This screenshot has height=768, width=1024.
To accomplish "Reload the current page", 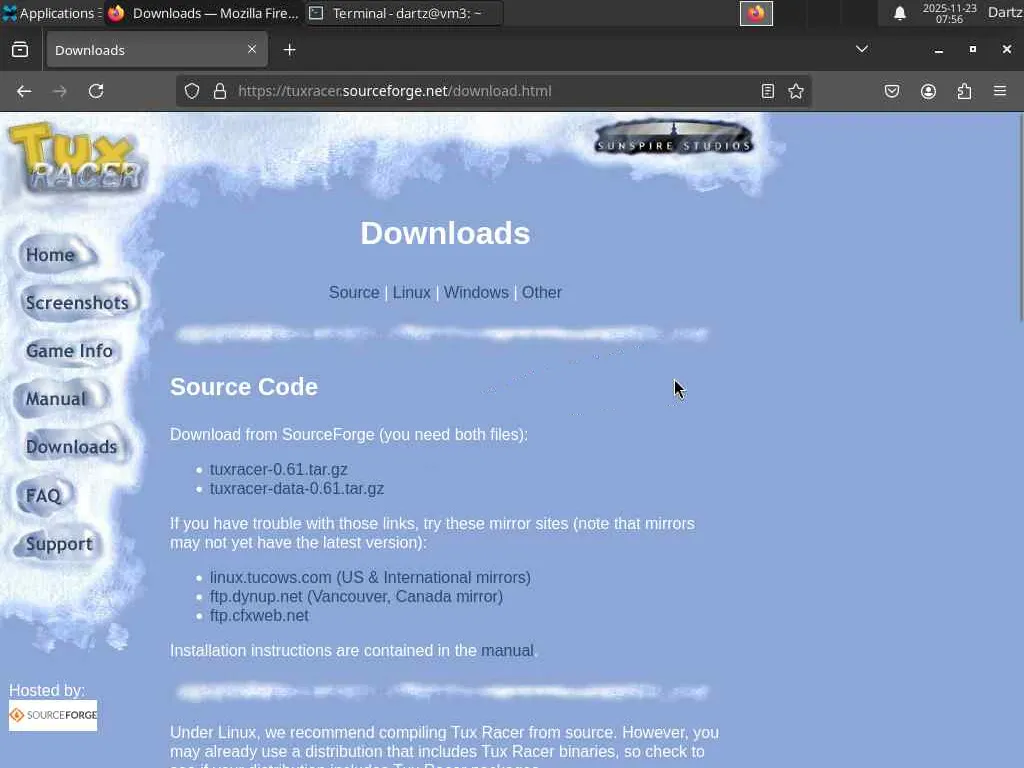I will click(96, 91).
